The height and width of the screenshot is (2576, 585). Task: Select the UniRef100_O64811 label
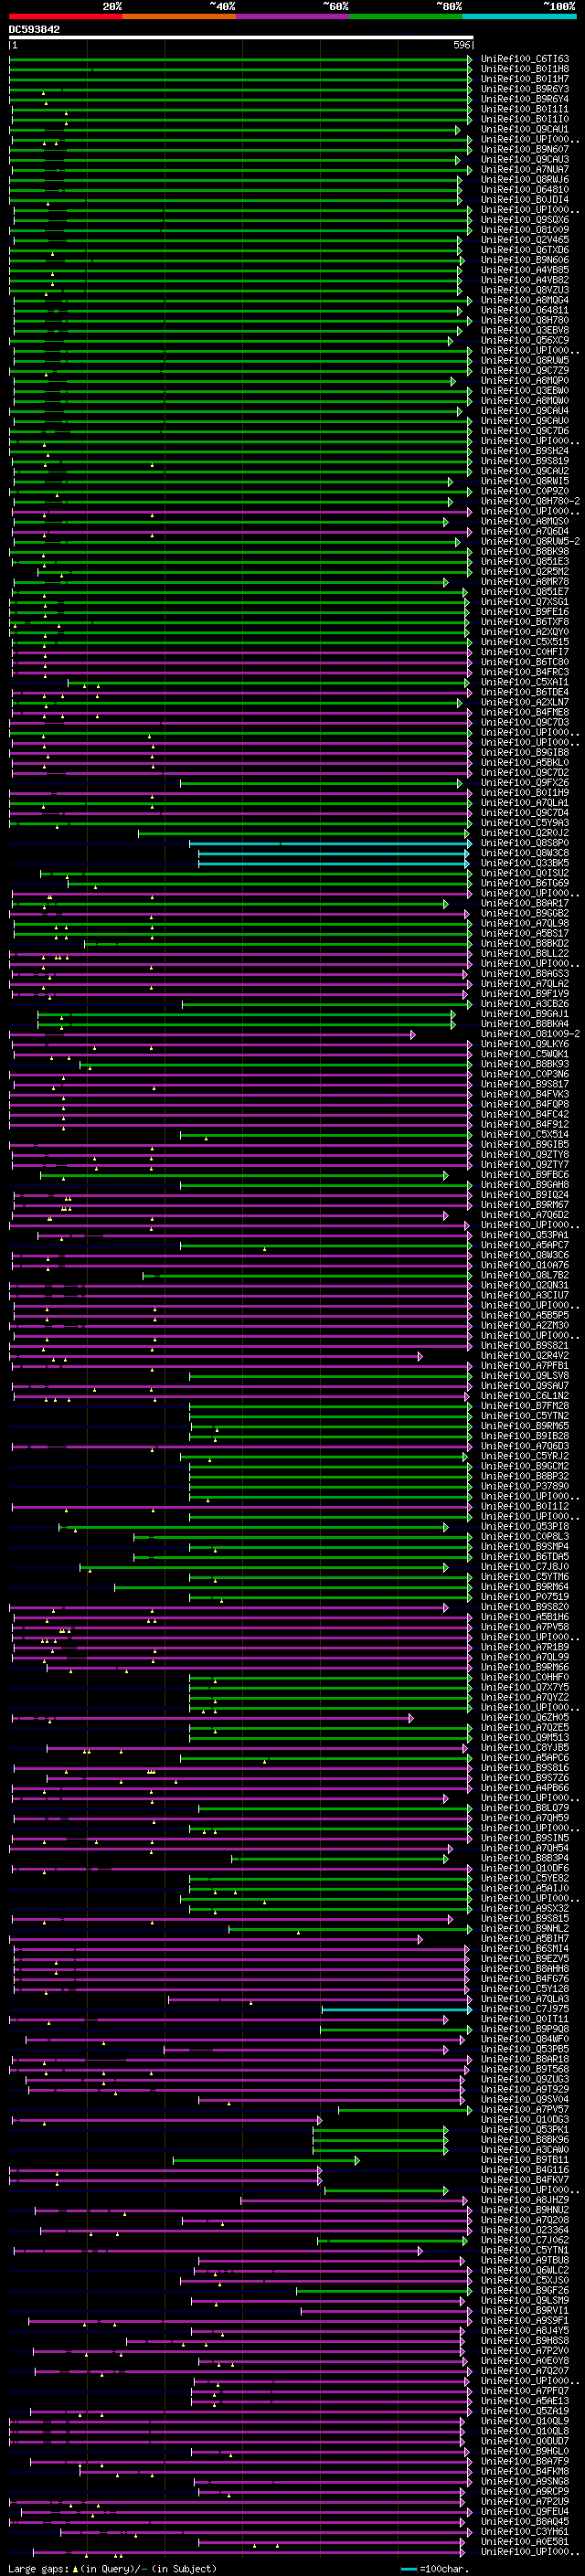click(x=525, y=310)
